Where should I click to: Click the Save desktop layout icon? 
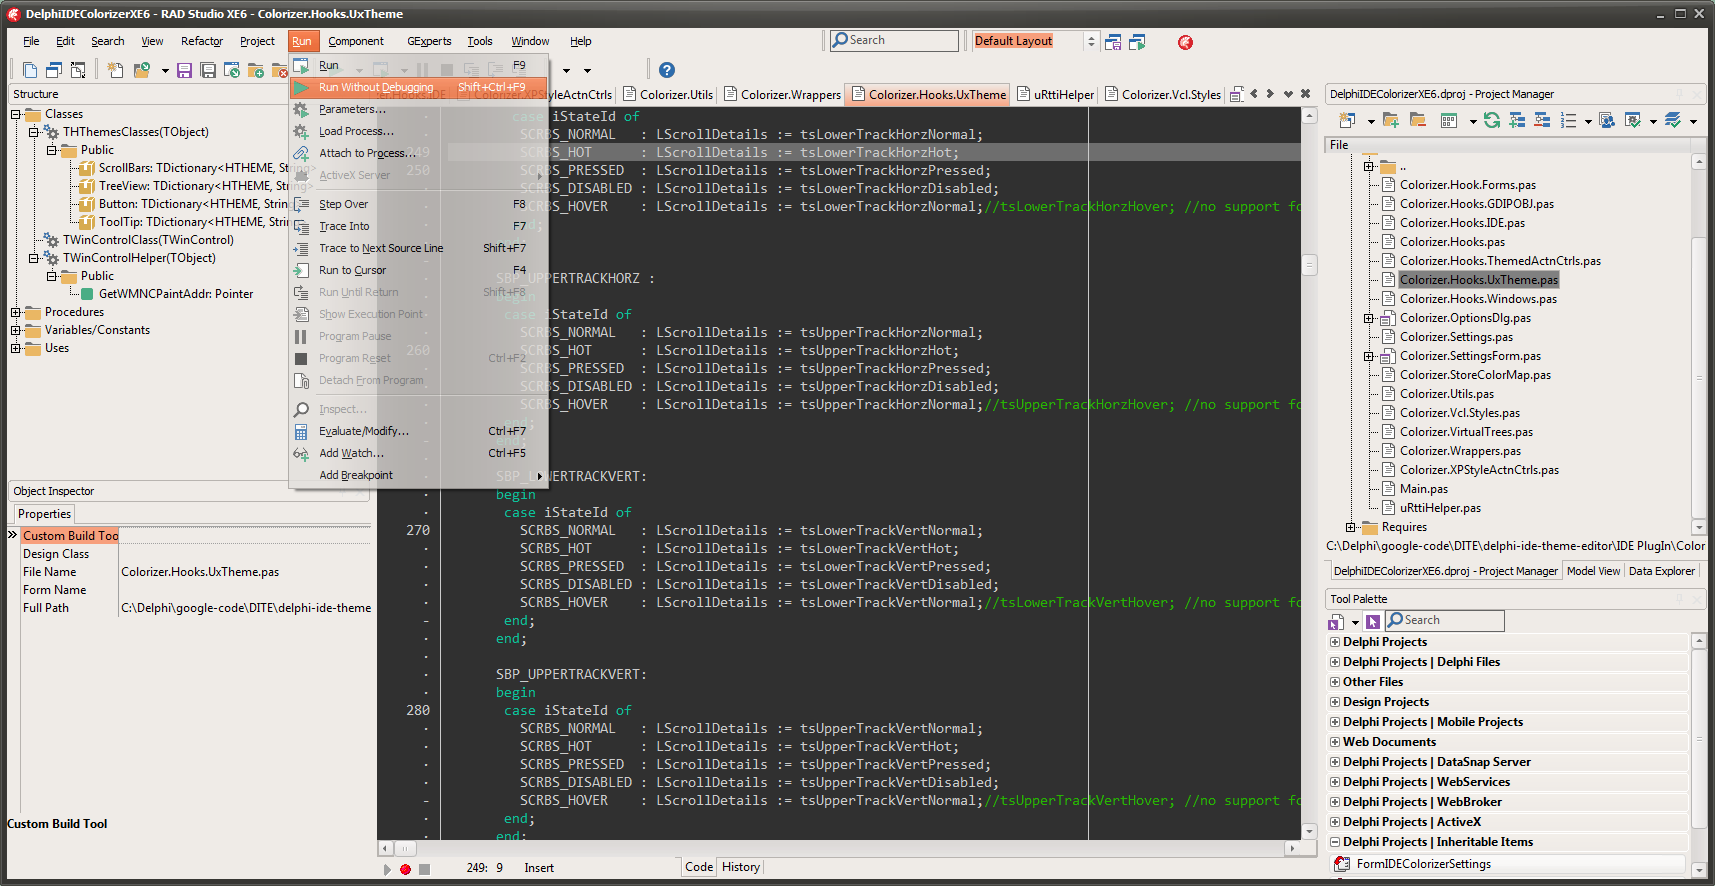pos(1113,42)
